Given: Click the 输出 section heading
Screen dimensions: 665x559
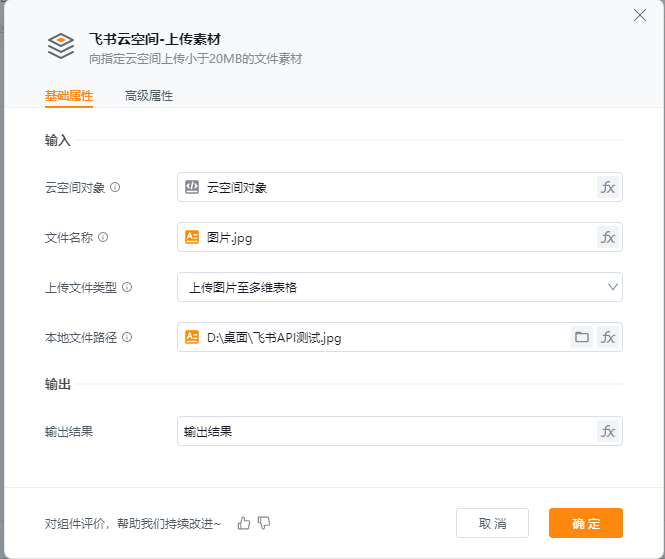Looking at the screenshot, I should [58, 384].
